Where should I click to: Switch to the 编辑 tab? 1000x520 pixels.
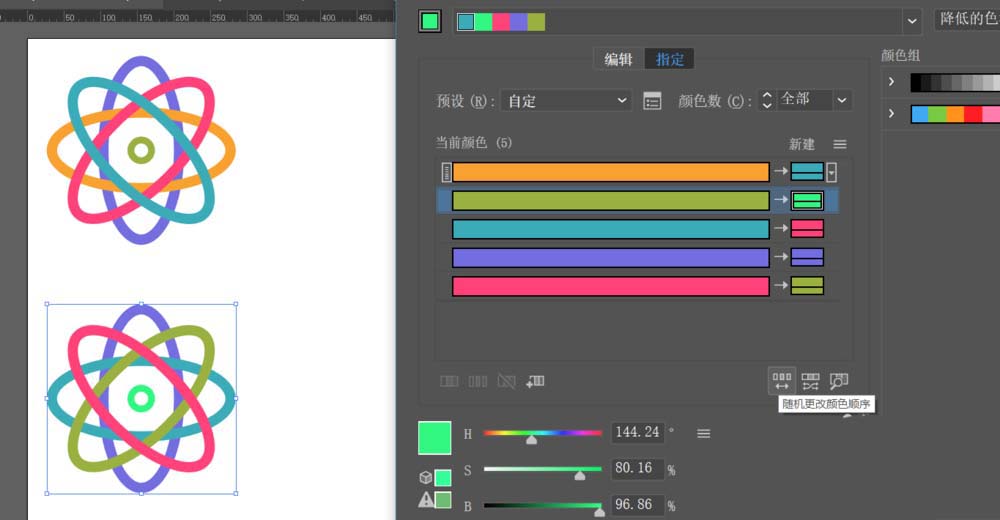click(x=618, y=59)
